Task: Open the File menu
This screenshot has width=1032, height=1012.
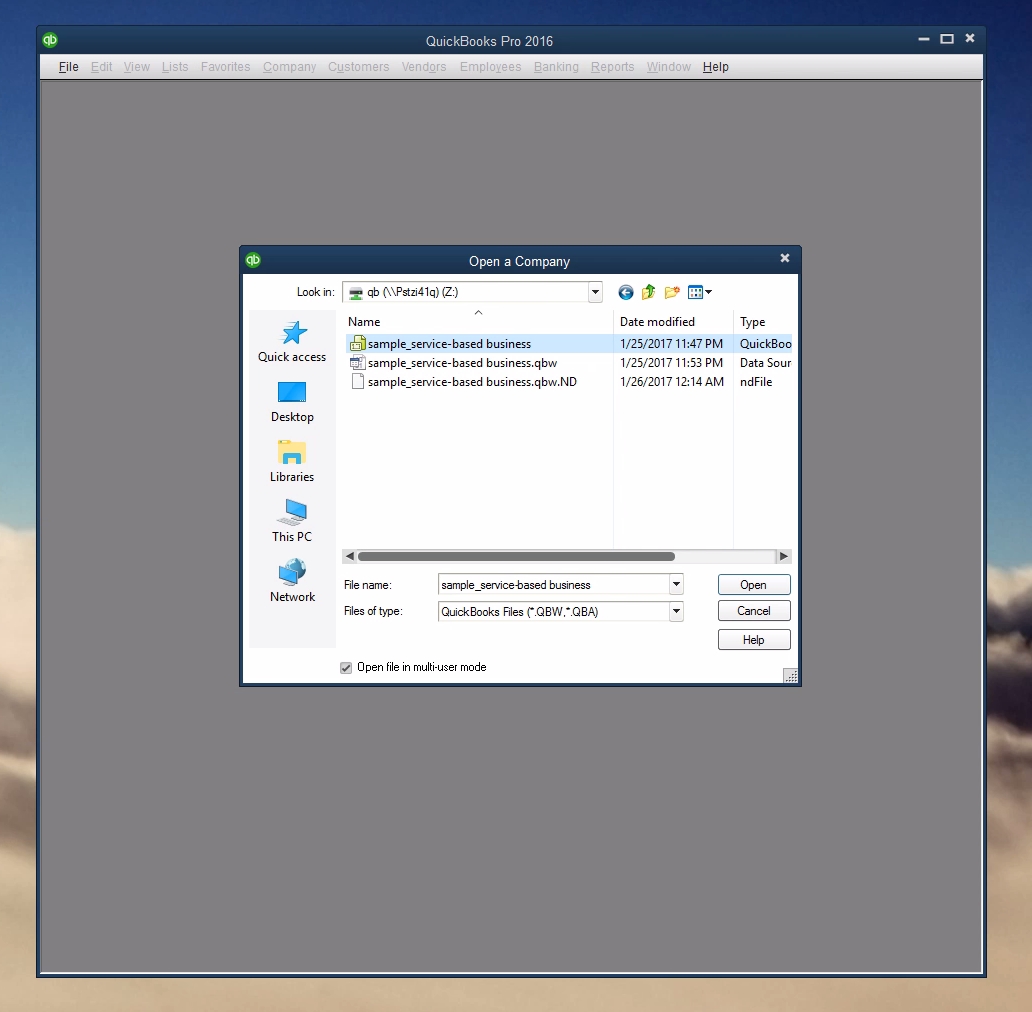Action: [68, 67]
